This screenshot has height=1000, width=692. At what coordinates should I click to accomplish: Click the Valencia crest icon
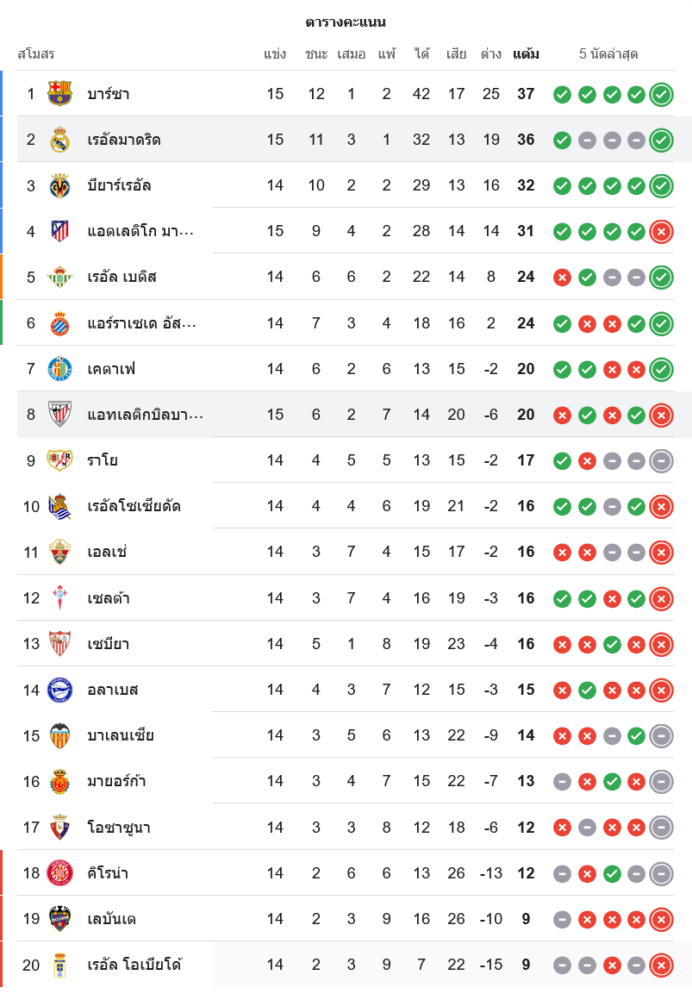click(x=60, y=736)
